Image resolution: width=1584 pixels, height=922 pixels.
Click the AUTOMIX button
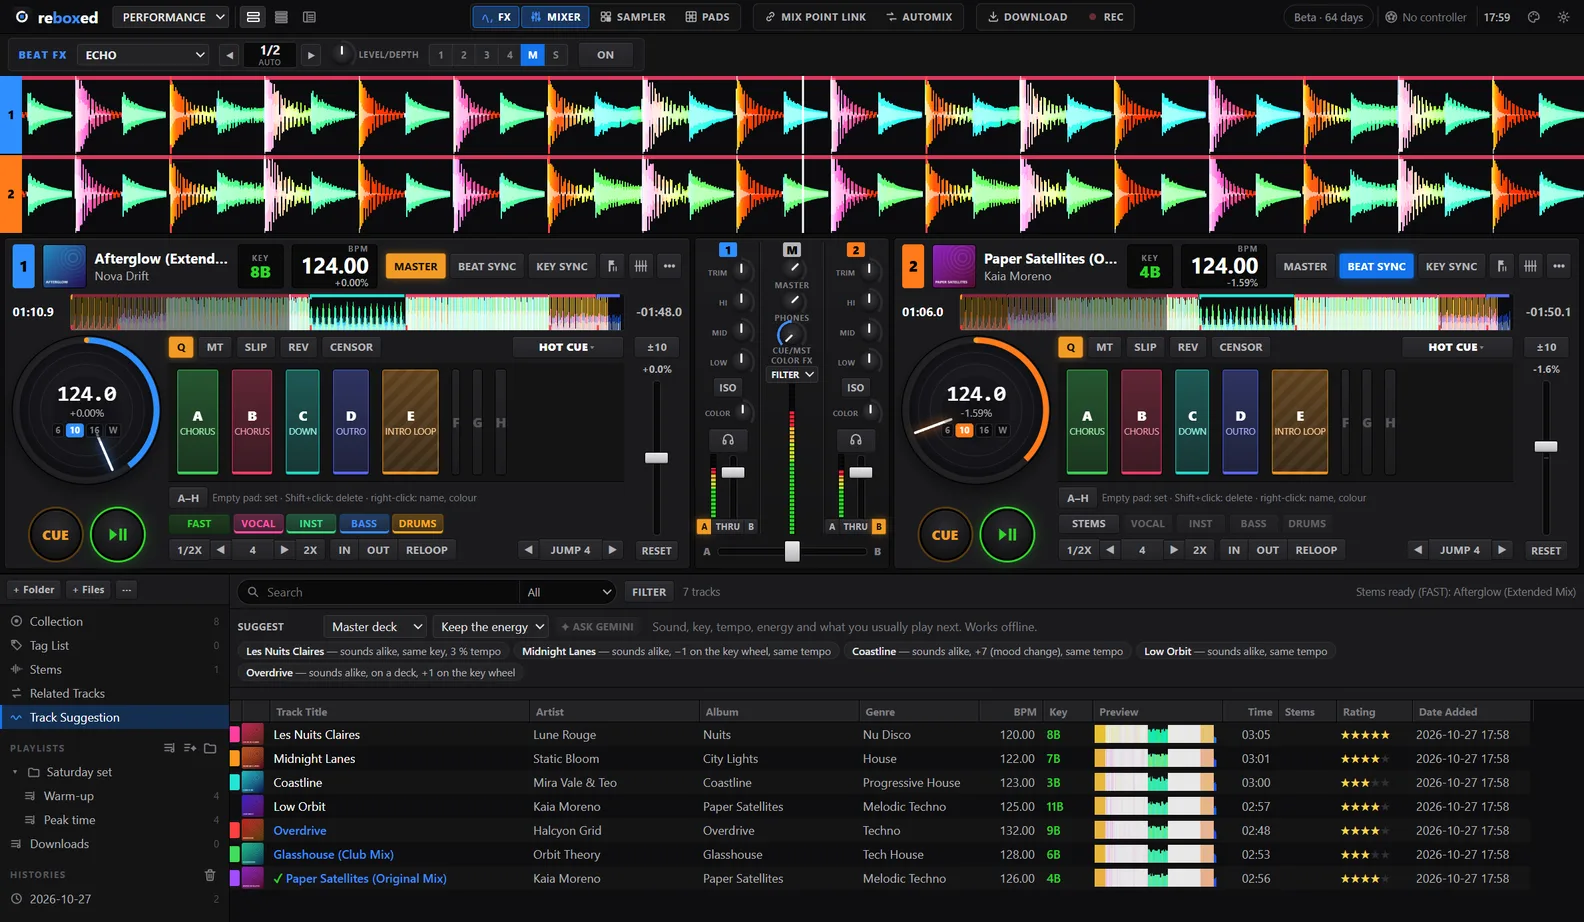tap(919, 17)
